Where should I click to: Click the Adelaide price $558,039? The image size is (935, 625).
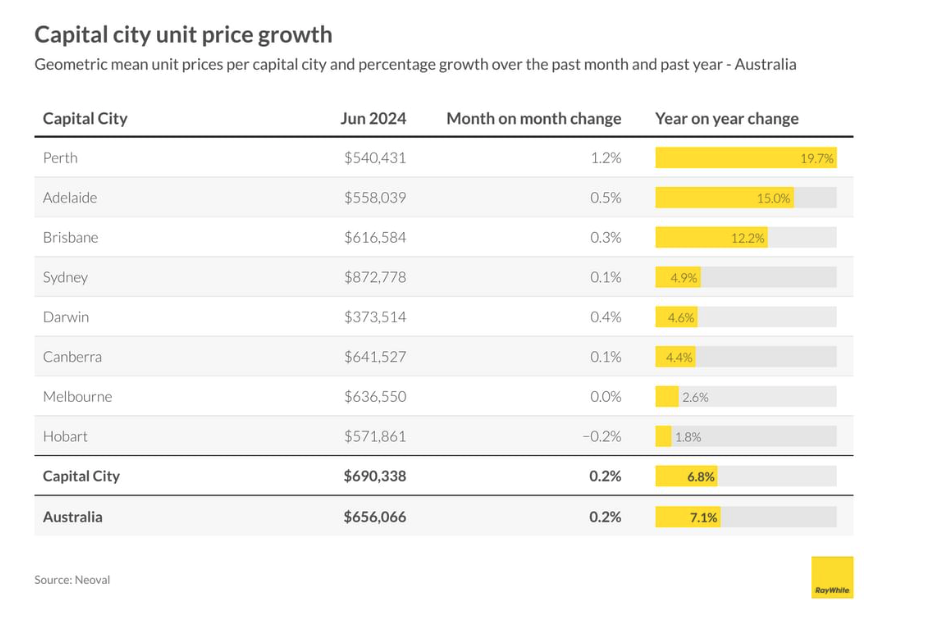375,198
